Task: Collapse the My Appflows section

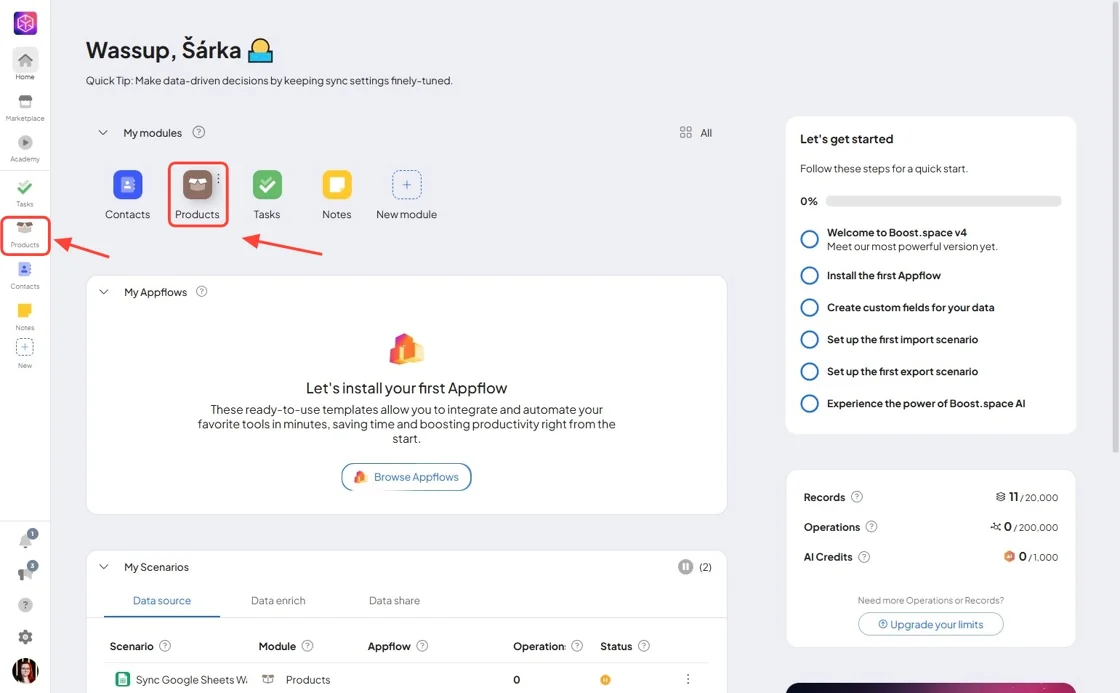Action: point(104,291)
